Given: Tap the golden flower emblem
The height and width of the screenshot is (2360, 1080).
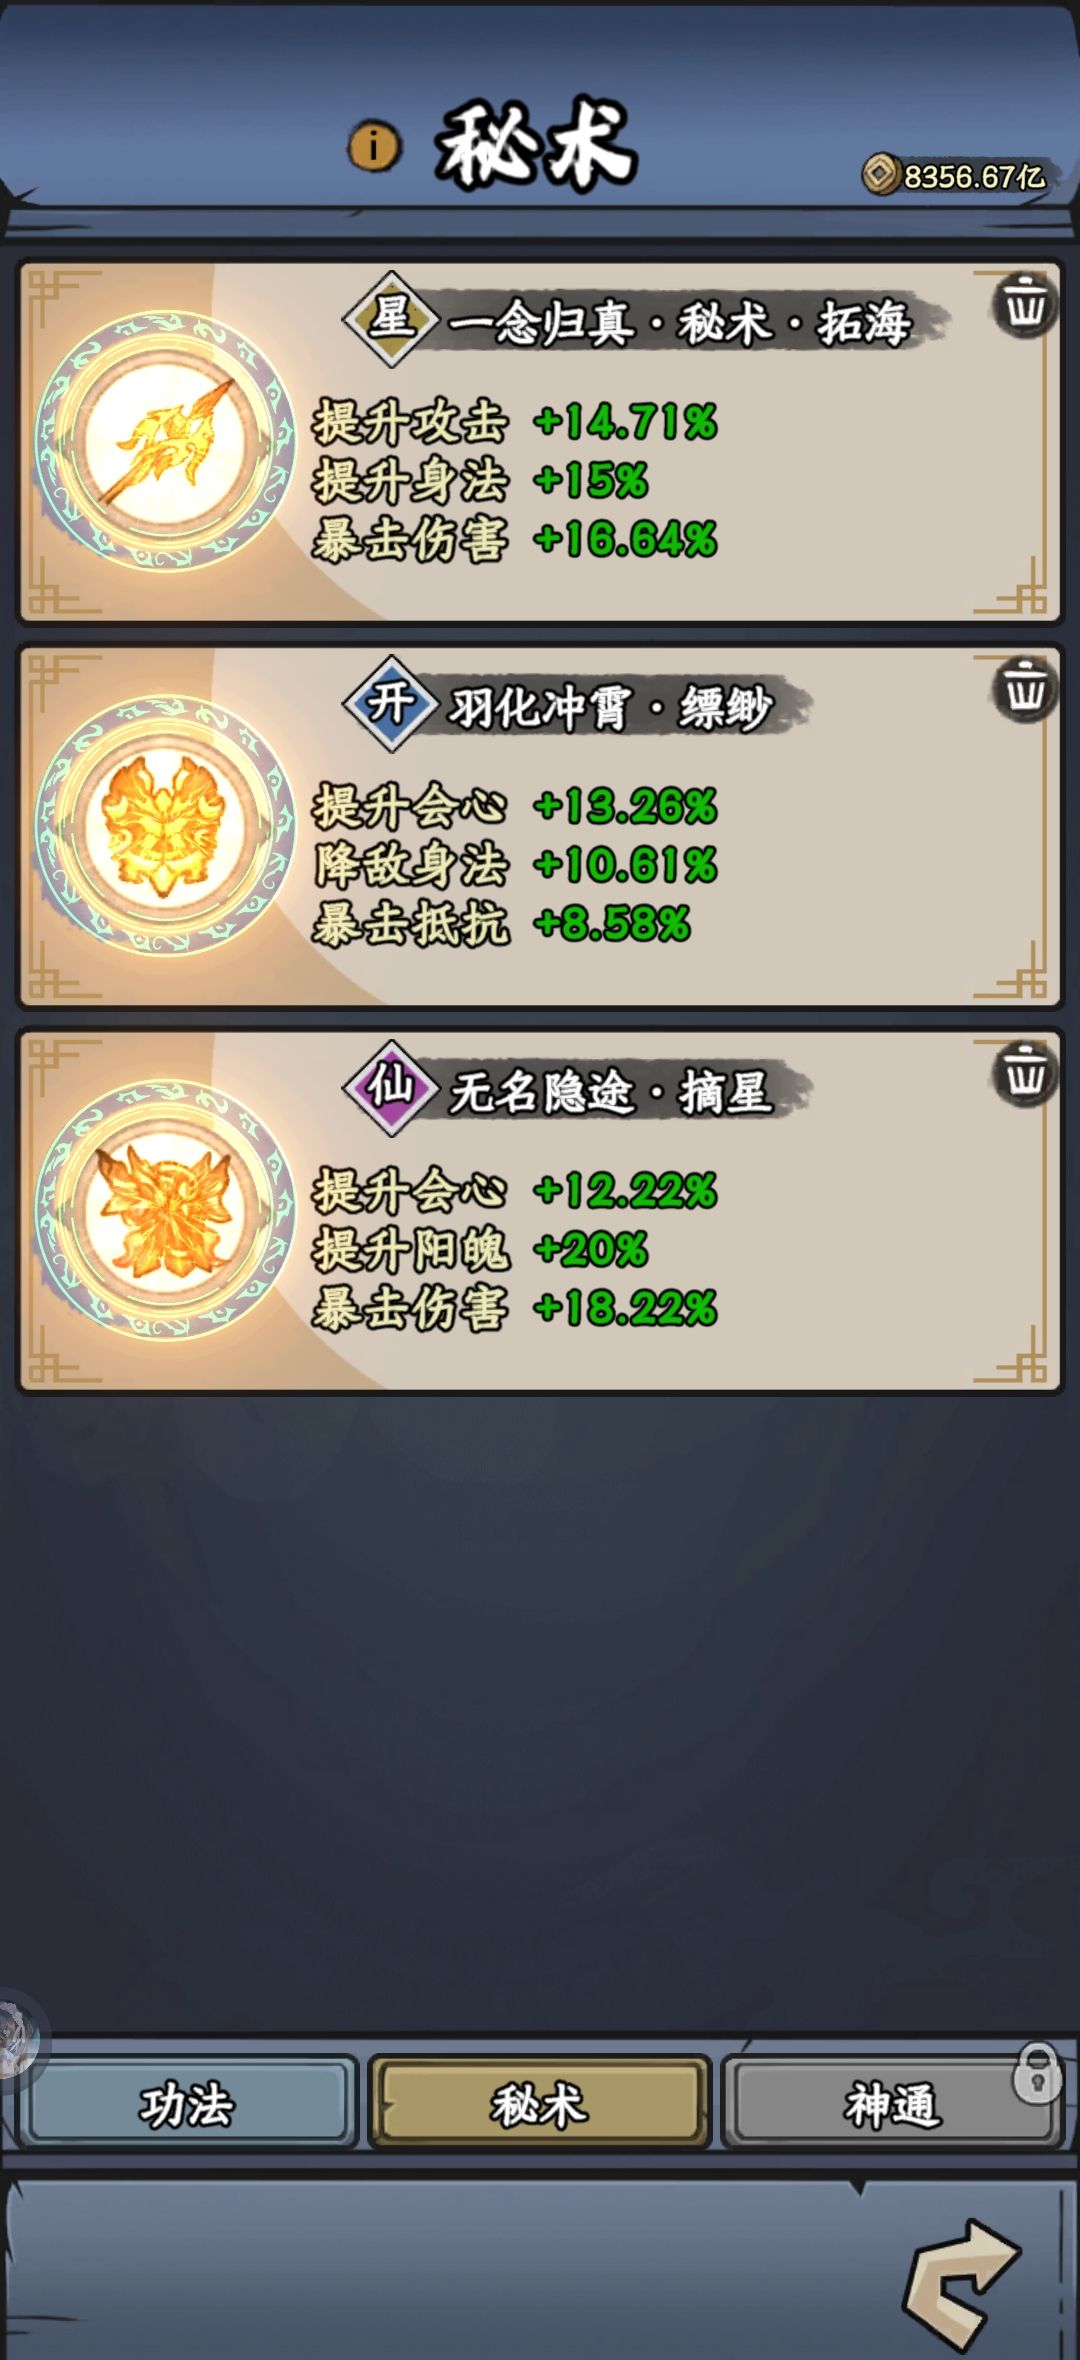Looking at the screenshot, I should click(x=166, y=1210).
